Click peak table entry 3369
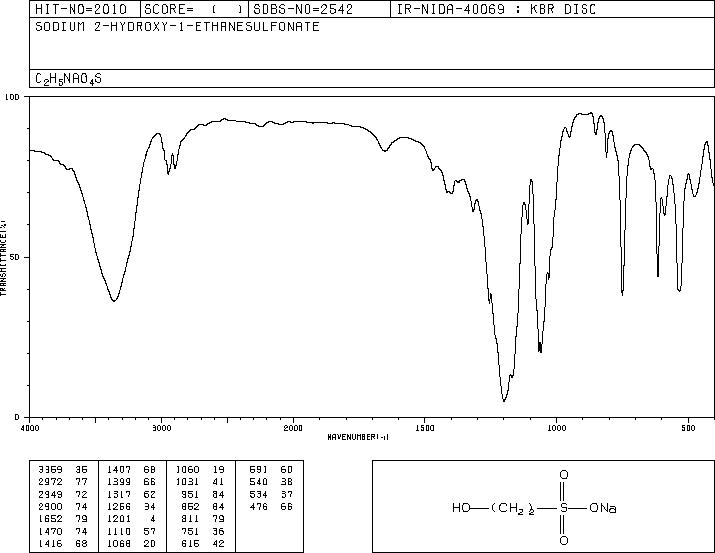715x553 pixels. (x=51, y=469)
